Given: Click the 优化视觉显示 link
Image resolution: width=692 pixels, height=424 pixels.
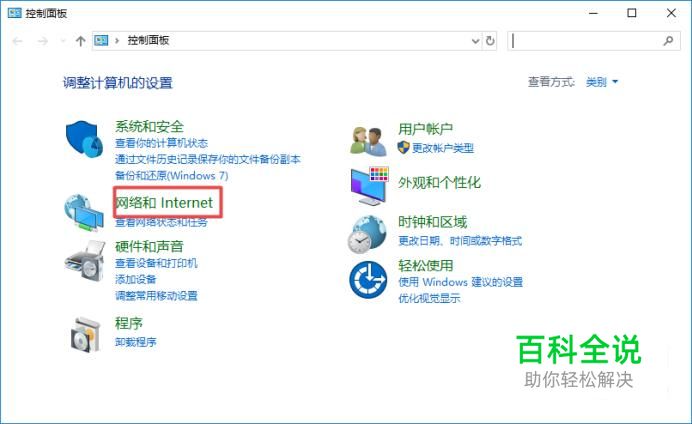Looking at the screenshot, I should tap(429, 298).
